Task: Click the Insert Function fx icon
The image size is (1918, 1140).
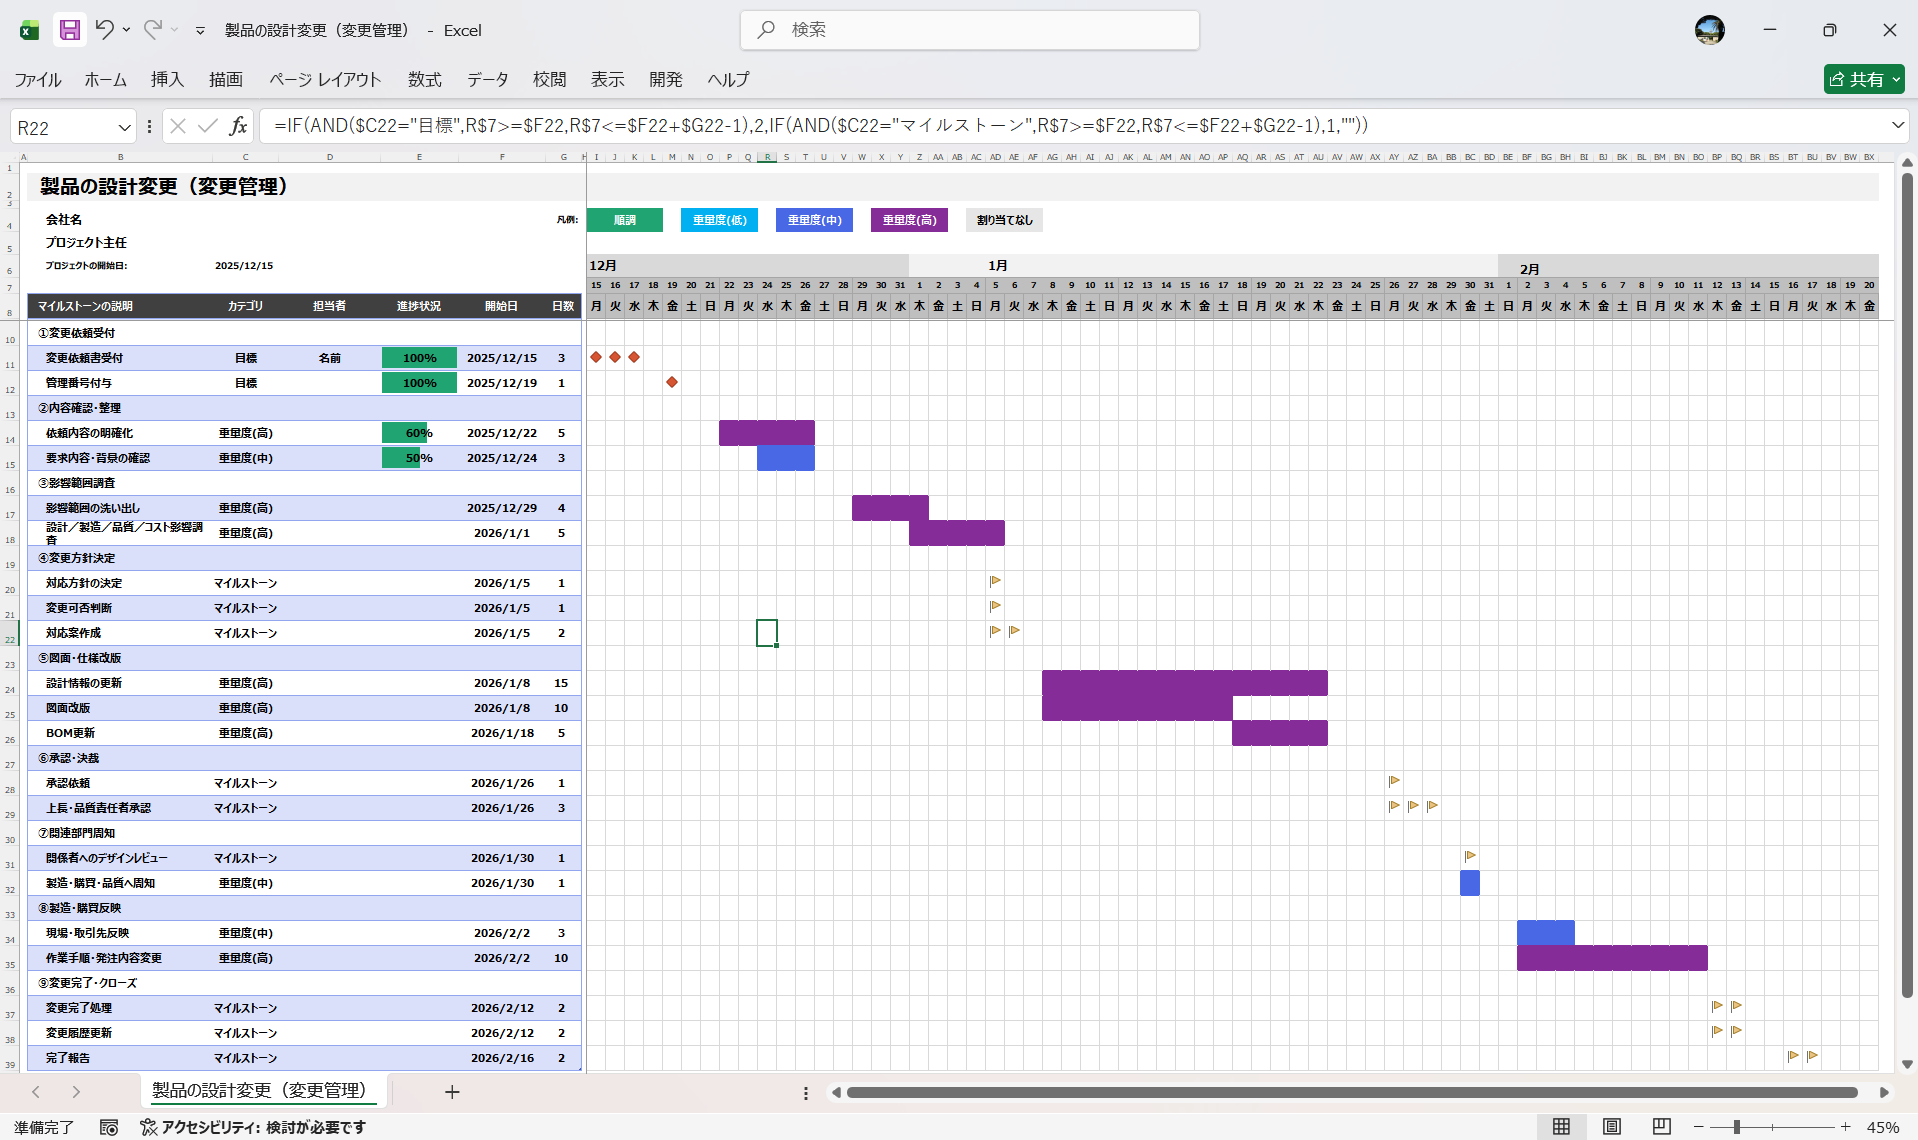Action: pyautogui.click(x=238, y=126)
